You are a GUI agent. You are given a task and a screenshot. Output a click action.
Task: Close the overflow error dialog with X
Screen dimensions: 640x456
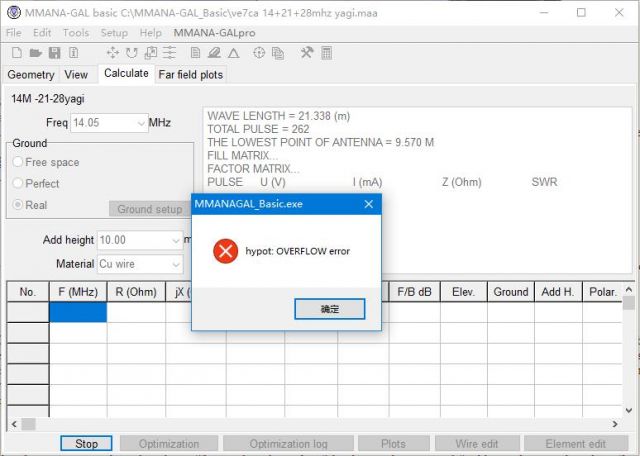click(369, 204)
